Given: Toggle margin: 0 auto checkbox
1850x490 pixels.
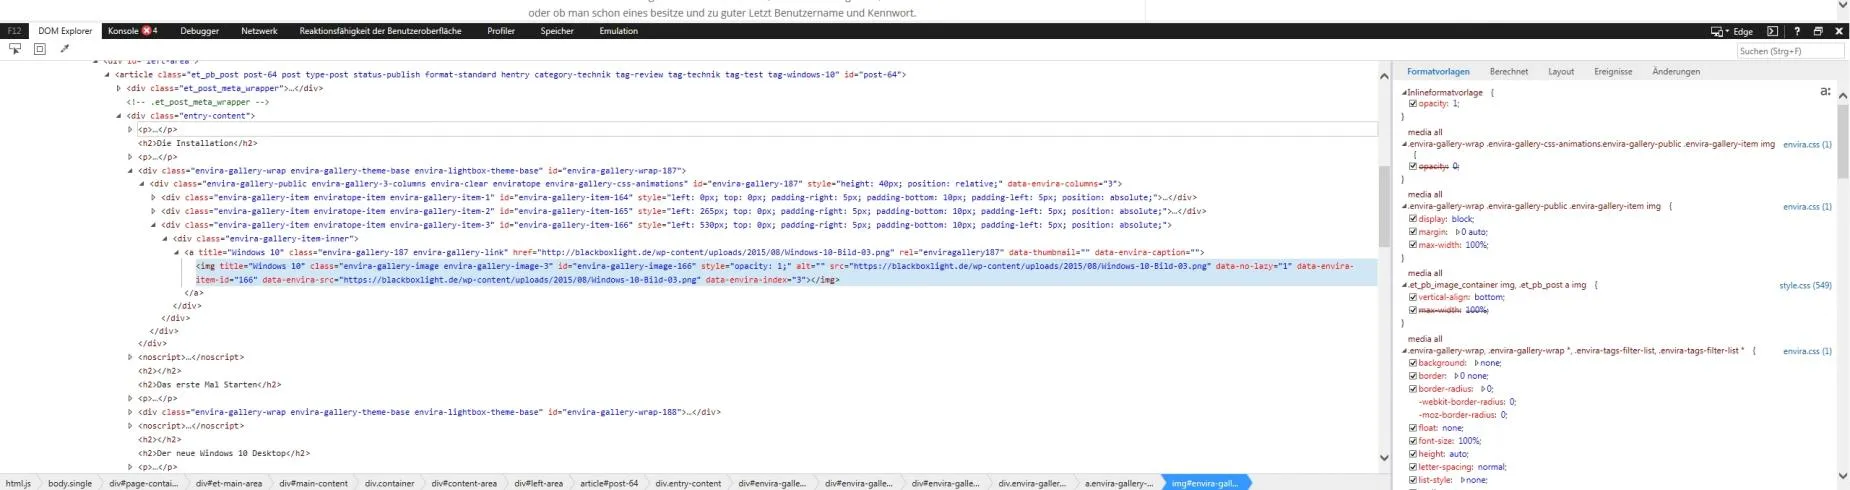Looking at the screenshot, I should click(1413, 231).
